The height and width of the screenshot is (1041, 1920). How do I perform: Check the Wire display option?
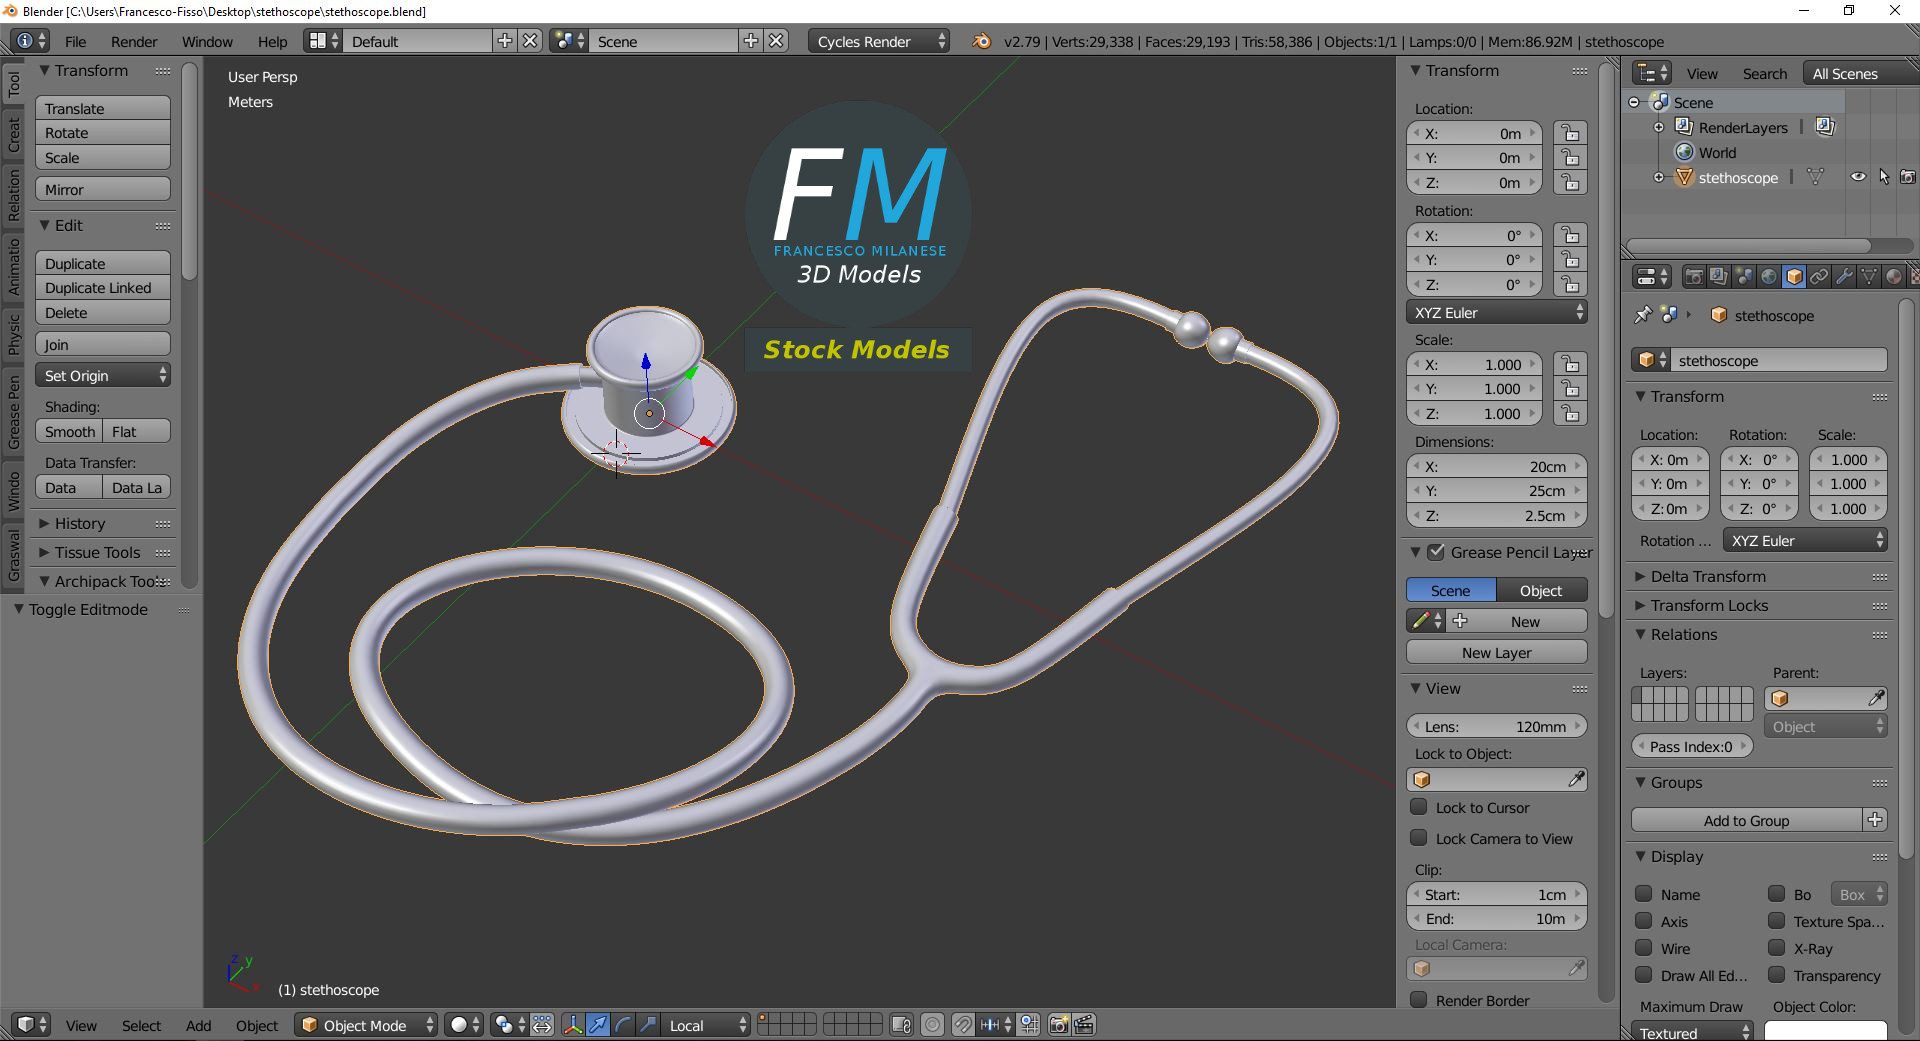pos(1644,948)
